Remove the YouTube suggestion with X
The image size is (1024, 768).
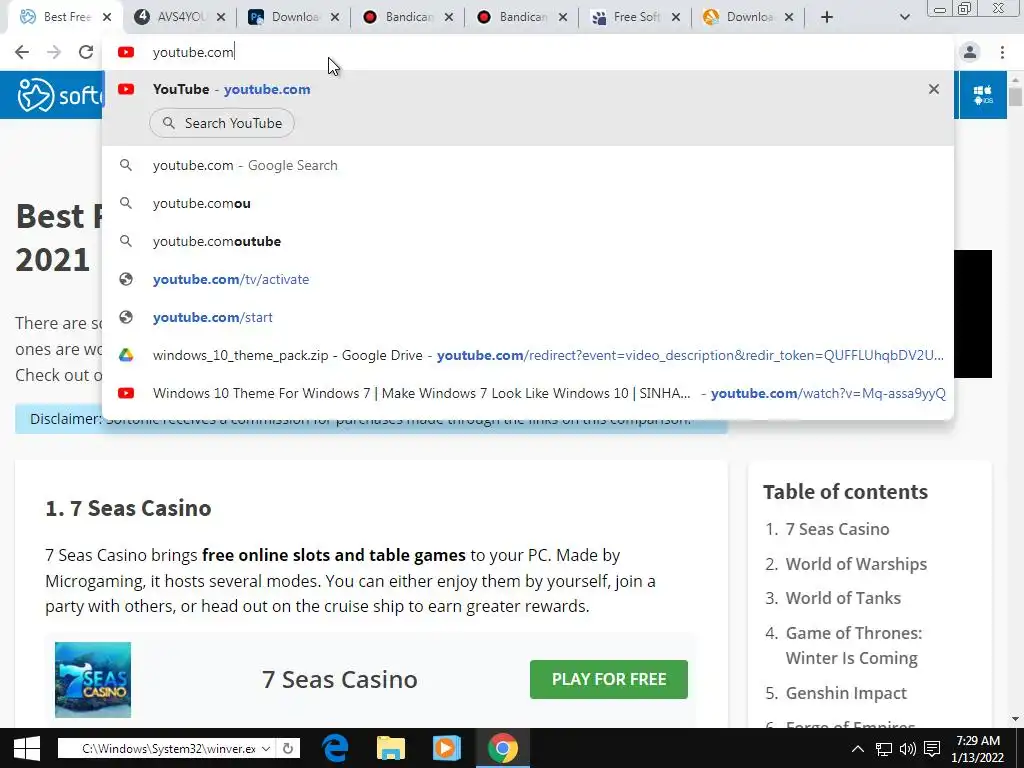tap(934, 89)
